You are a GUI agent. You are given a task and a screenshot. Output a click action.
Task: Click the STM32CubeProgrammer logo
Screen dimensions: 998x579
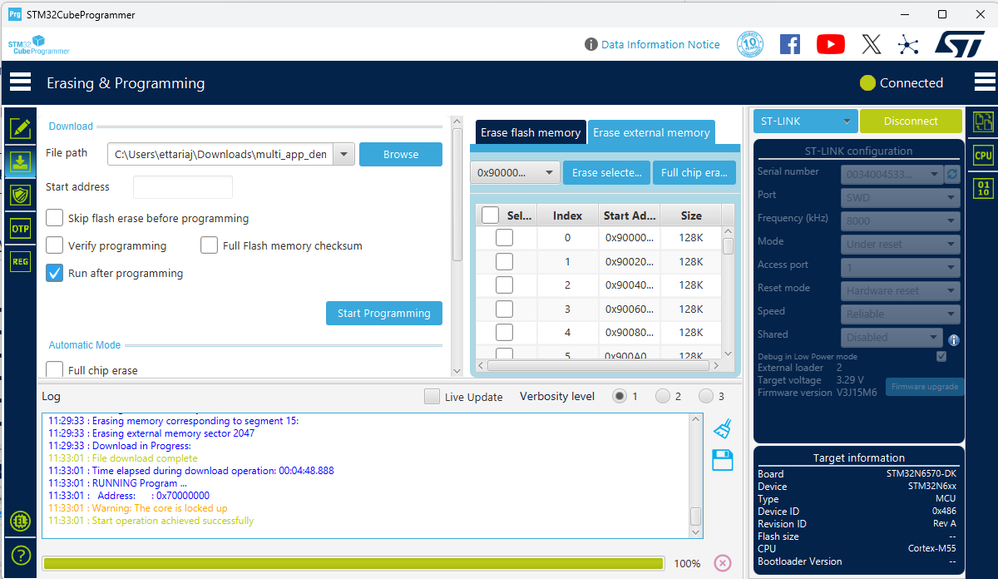coord(39,46)
